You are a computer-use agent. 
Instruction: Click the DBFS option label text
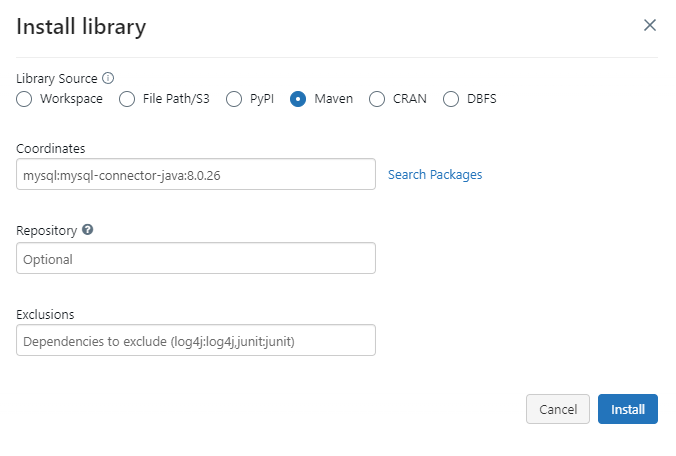481,99
